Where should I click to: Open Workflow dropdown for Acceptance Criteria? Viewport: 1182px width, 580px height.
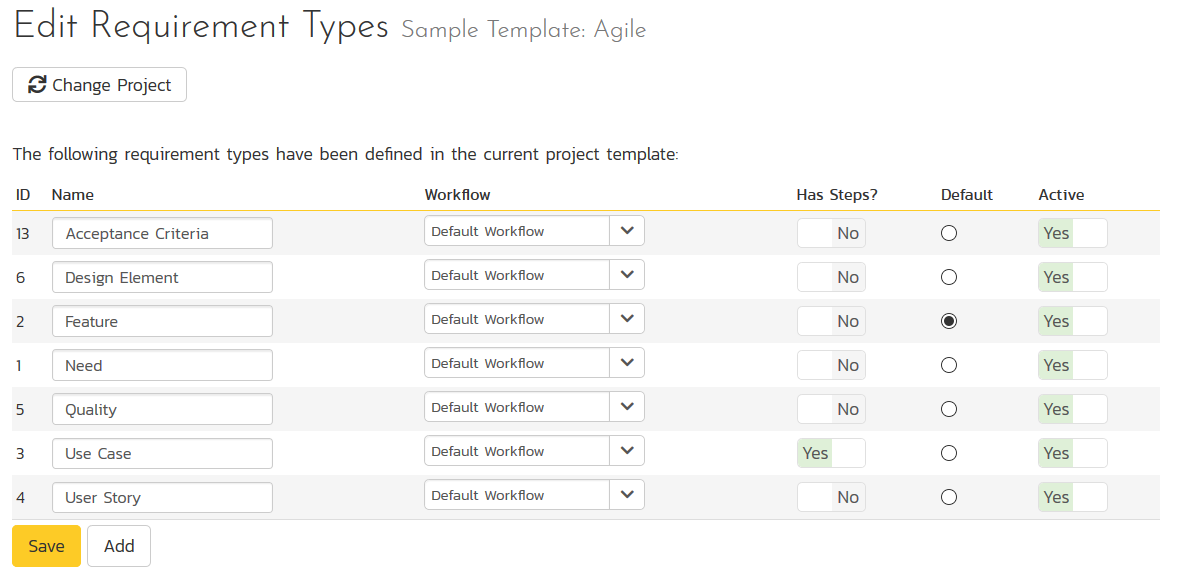point(534,231)
